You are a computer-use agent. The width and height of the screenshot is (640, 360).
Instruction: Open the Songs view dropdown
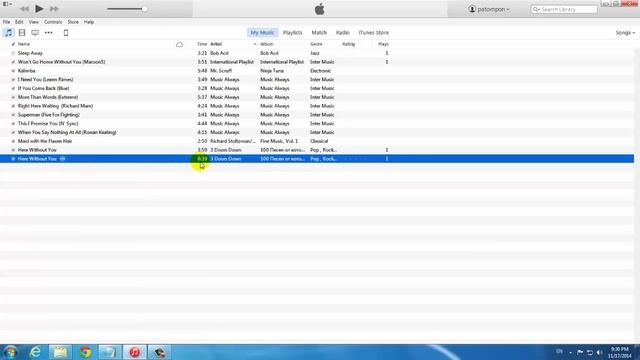click(x=625, y=33)
